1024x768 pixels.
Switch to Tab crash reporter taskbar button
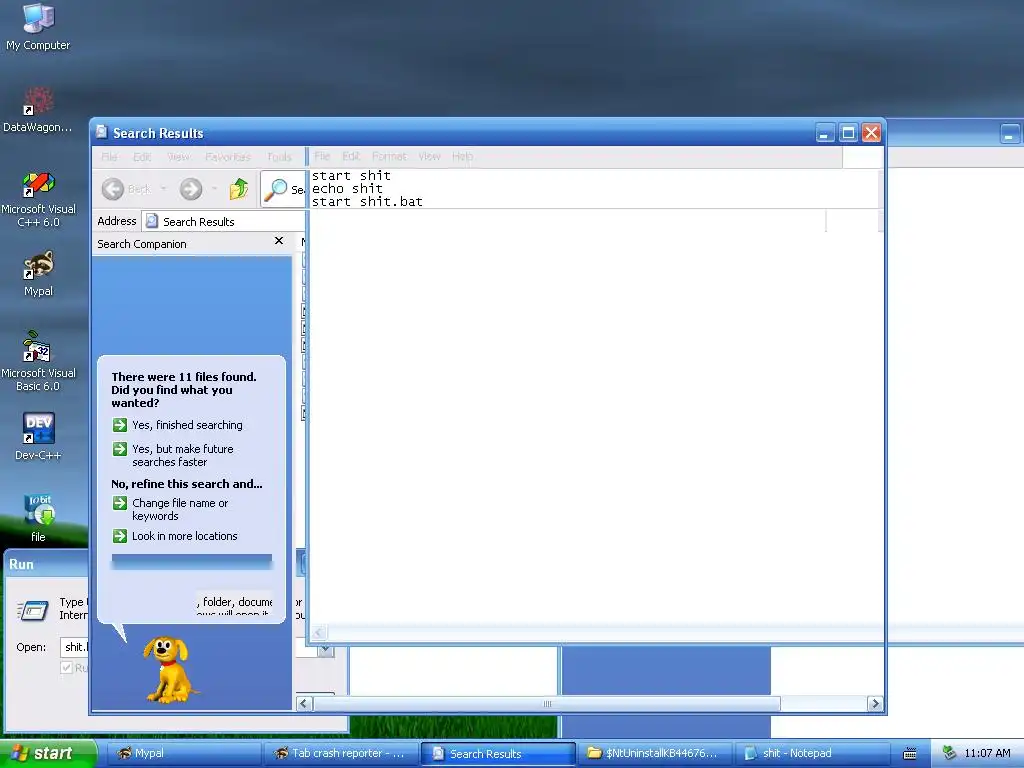click(x=341, y=754)
